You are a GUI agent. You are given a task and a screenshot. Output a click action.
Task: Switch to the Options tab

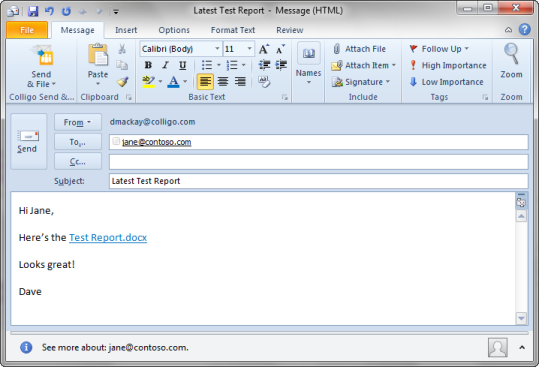click(174, 30)
